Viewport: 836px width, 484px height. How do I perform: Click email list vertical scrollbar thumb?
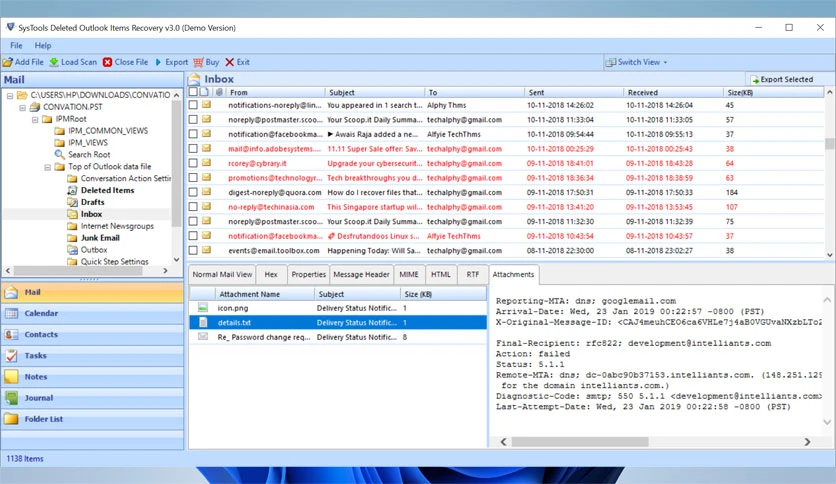[x=830, y=144]
